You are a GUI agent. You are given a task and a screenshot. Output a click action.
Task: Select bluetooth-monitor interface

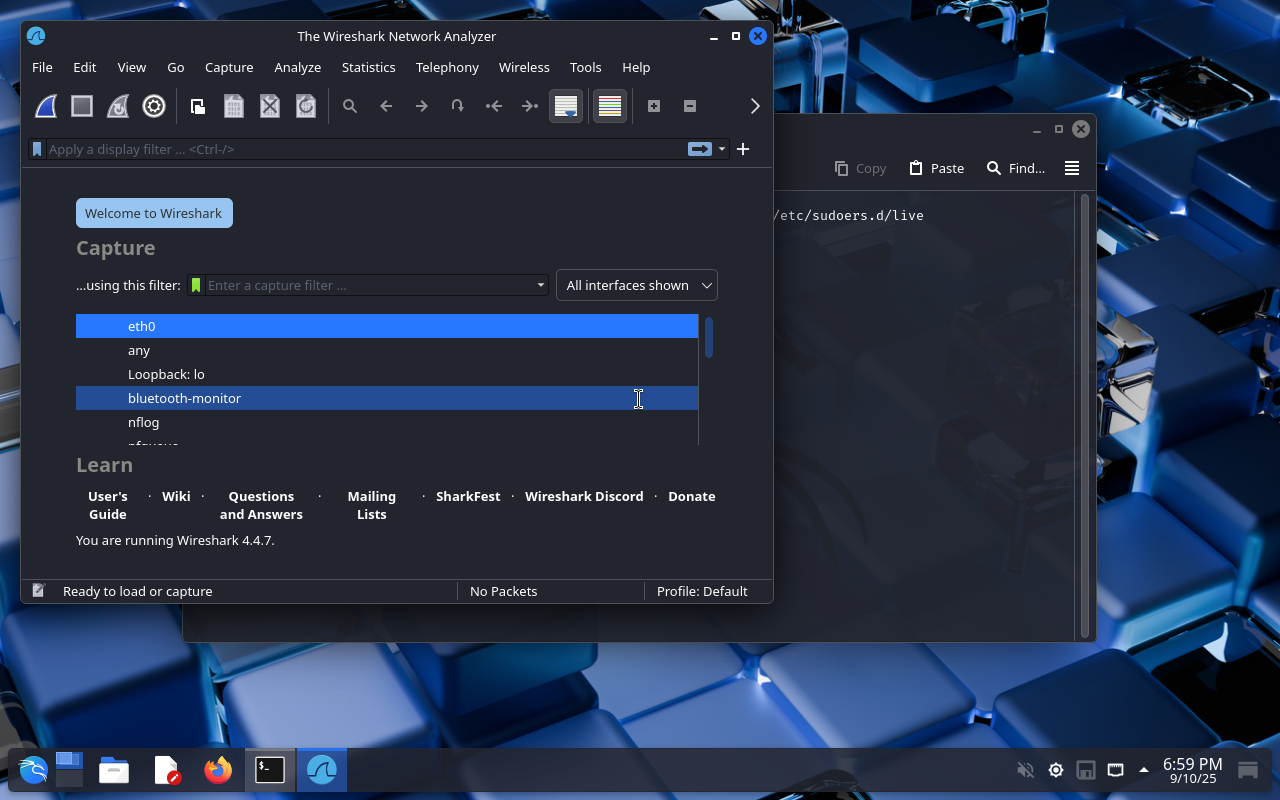click(387, 398)
